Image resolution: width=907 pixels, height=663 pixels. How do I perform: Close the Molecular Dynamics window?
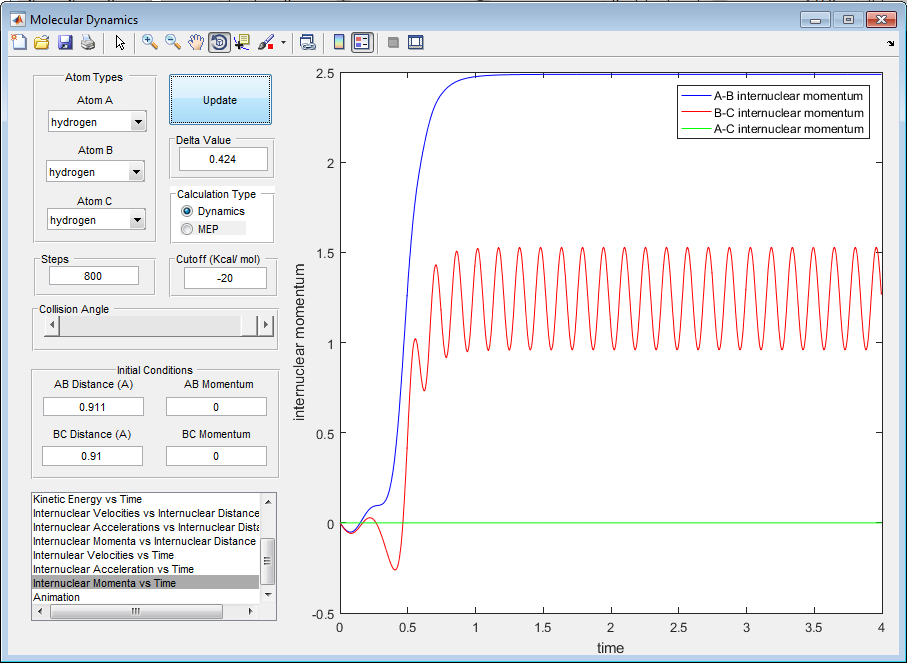point(881,20)
